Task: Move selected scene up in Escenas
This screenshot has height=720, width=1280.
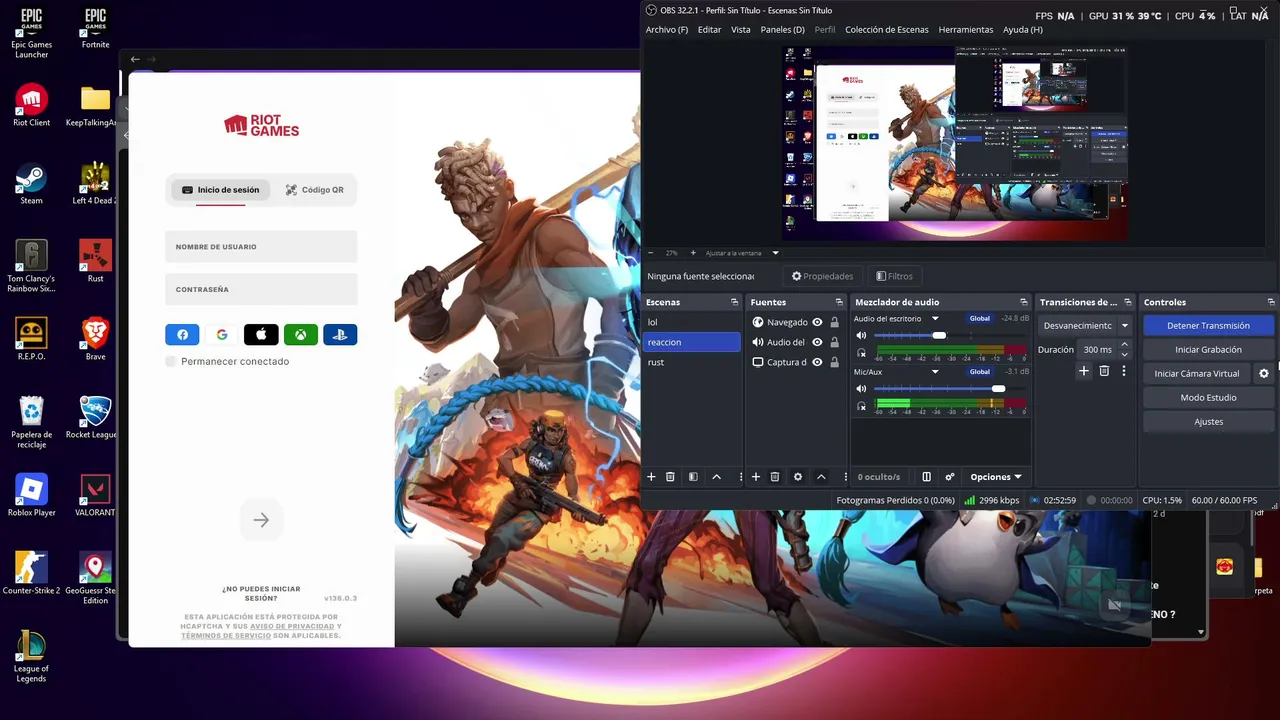Action: tap(716, 477)
